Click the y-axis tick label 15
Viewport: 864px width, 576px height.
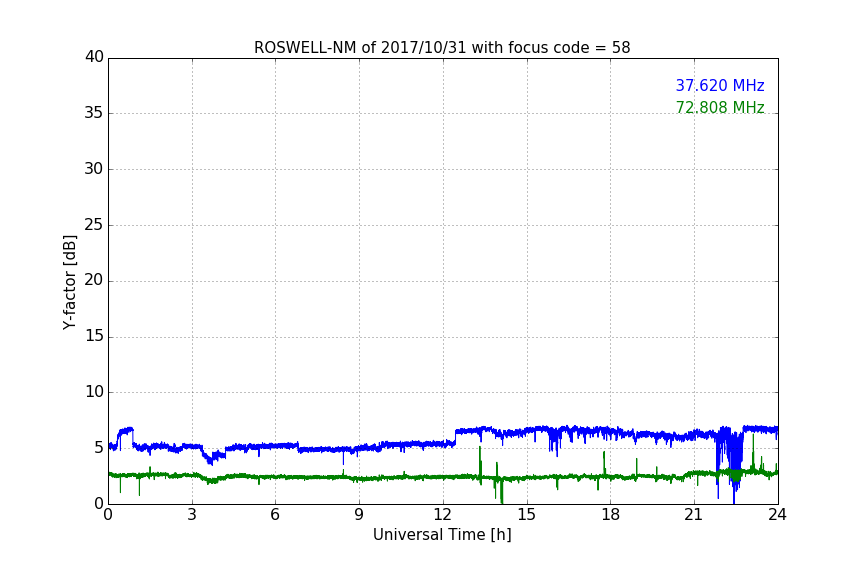pos(94,336)
